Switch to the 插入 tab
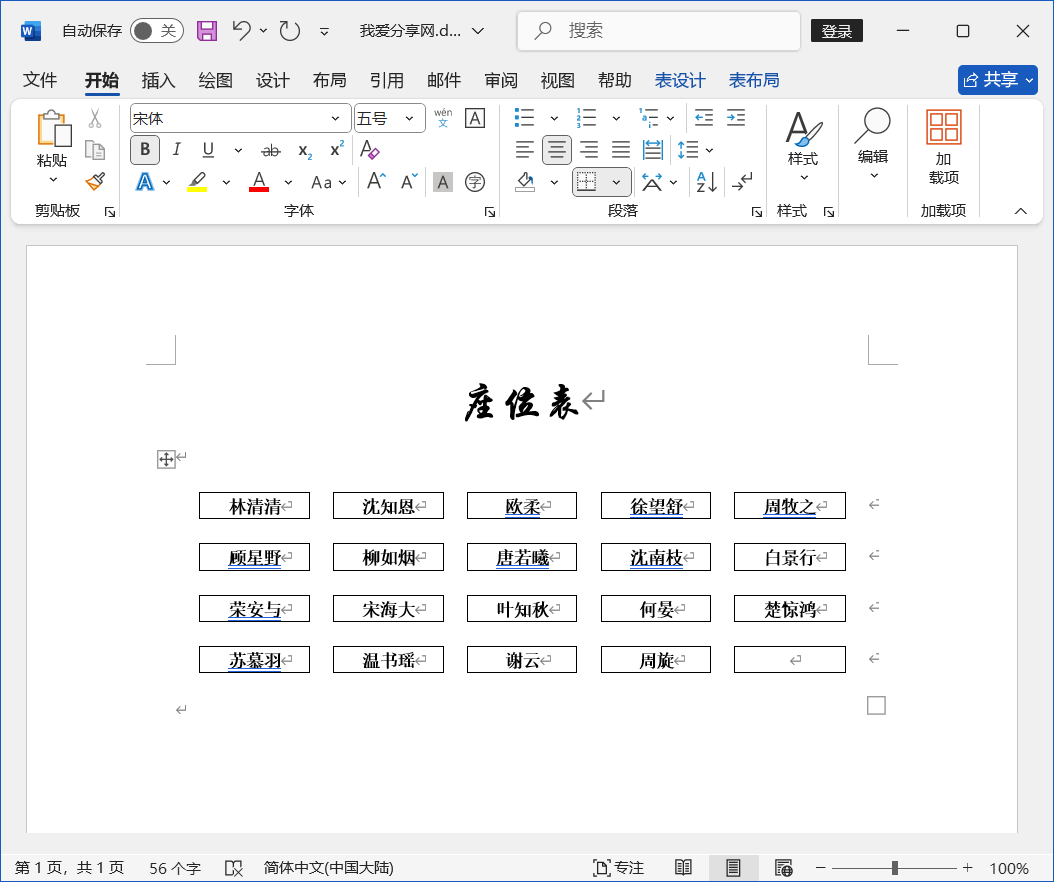1054x882 pixels. point(159,80)
